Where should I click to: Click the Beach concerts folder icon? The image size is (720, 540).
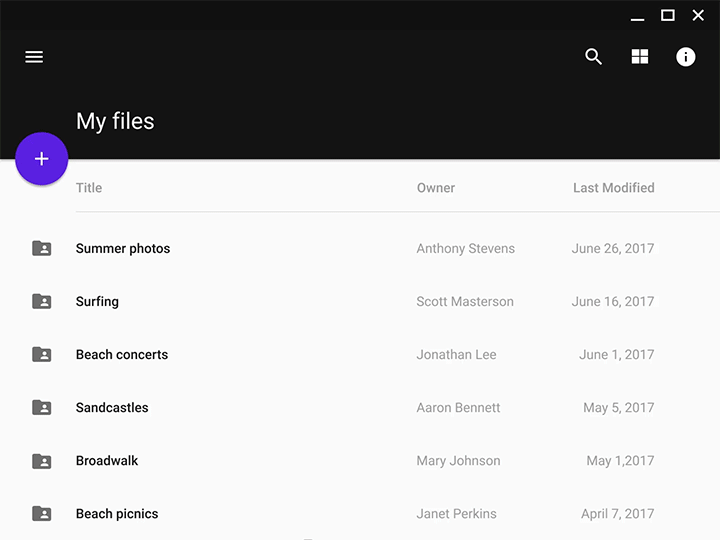tap(41, 354)
